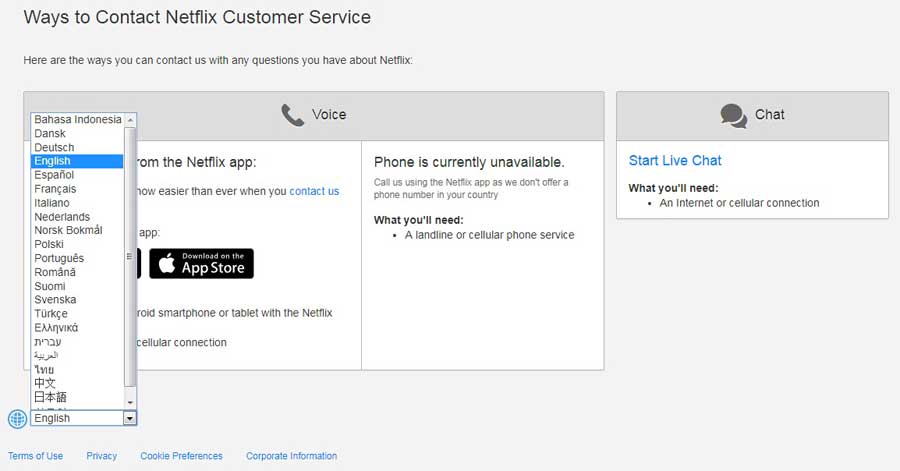The height and width of the screenshot is (471, 900).
Task: Select Bahasa Indonesia language option
Action: [77, 120]
